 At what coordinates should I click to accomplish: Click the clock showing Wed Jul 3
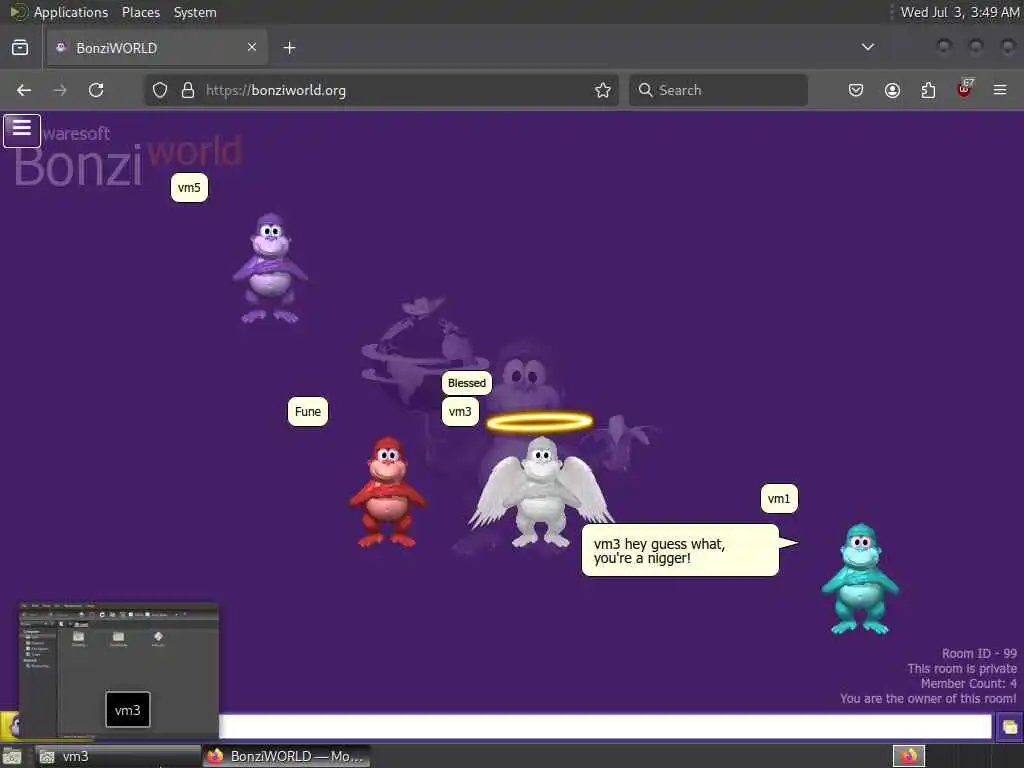click(959, 12)
